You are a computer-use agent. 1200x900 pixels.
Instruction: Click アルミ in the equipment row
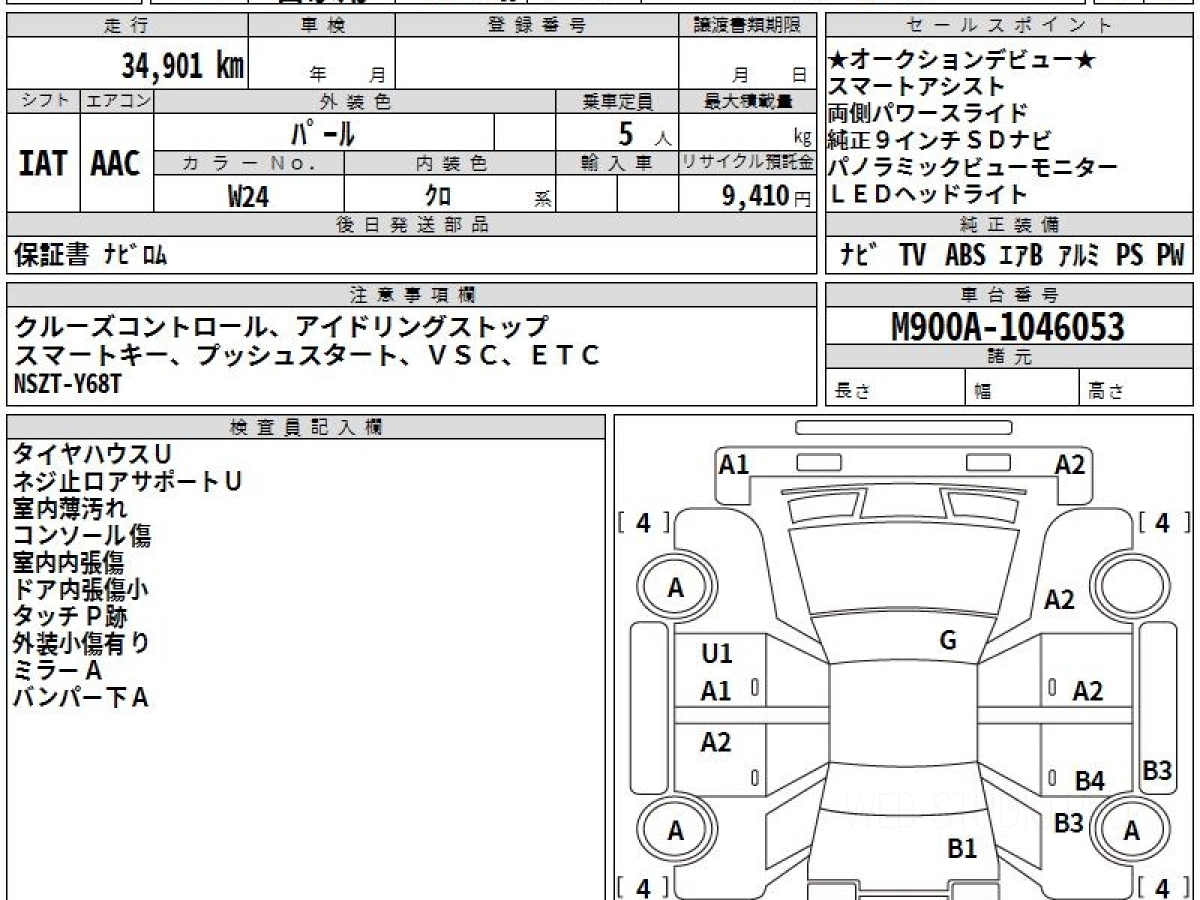click(1078, 256)
